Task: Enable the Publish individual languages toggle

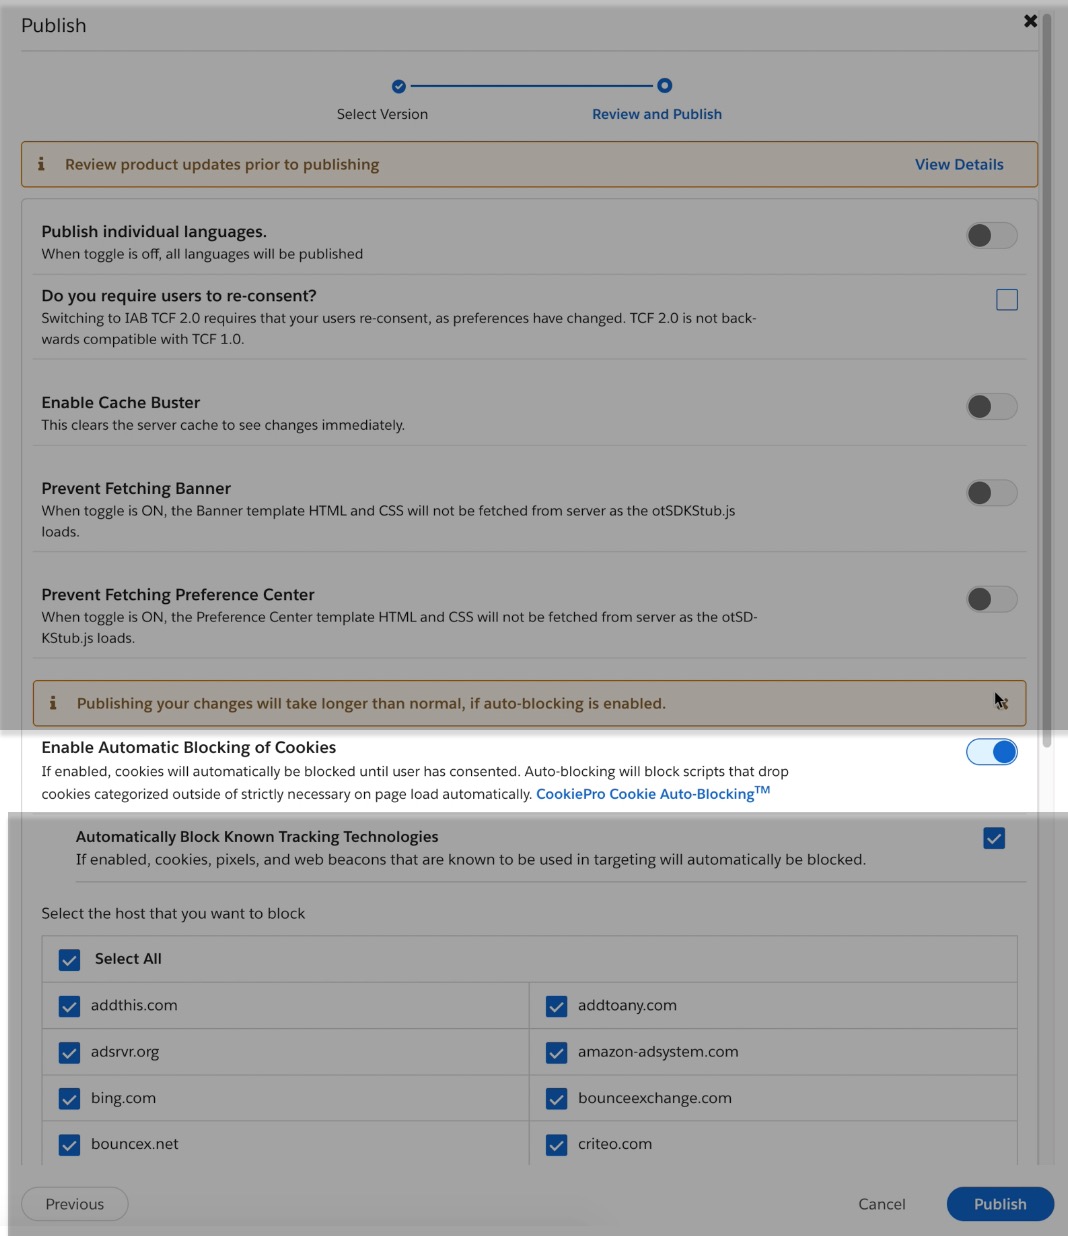Action: point(991,235)
